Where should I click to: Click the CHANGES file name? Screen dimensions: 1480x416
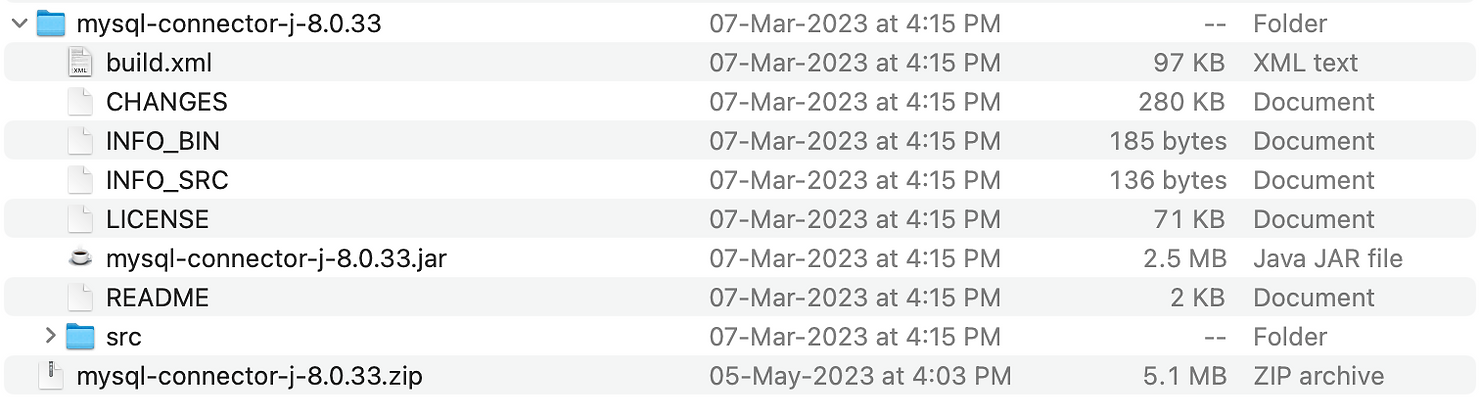pyautogui.click(x=166, y=102)
